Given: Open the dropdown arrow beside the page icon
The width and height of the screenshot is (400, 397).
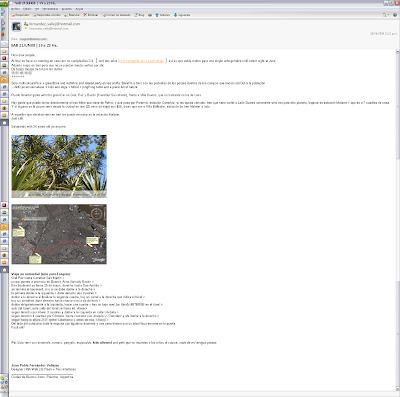Looking at the screenshot, I should pyautogui.click(x=389, y=15).
